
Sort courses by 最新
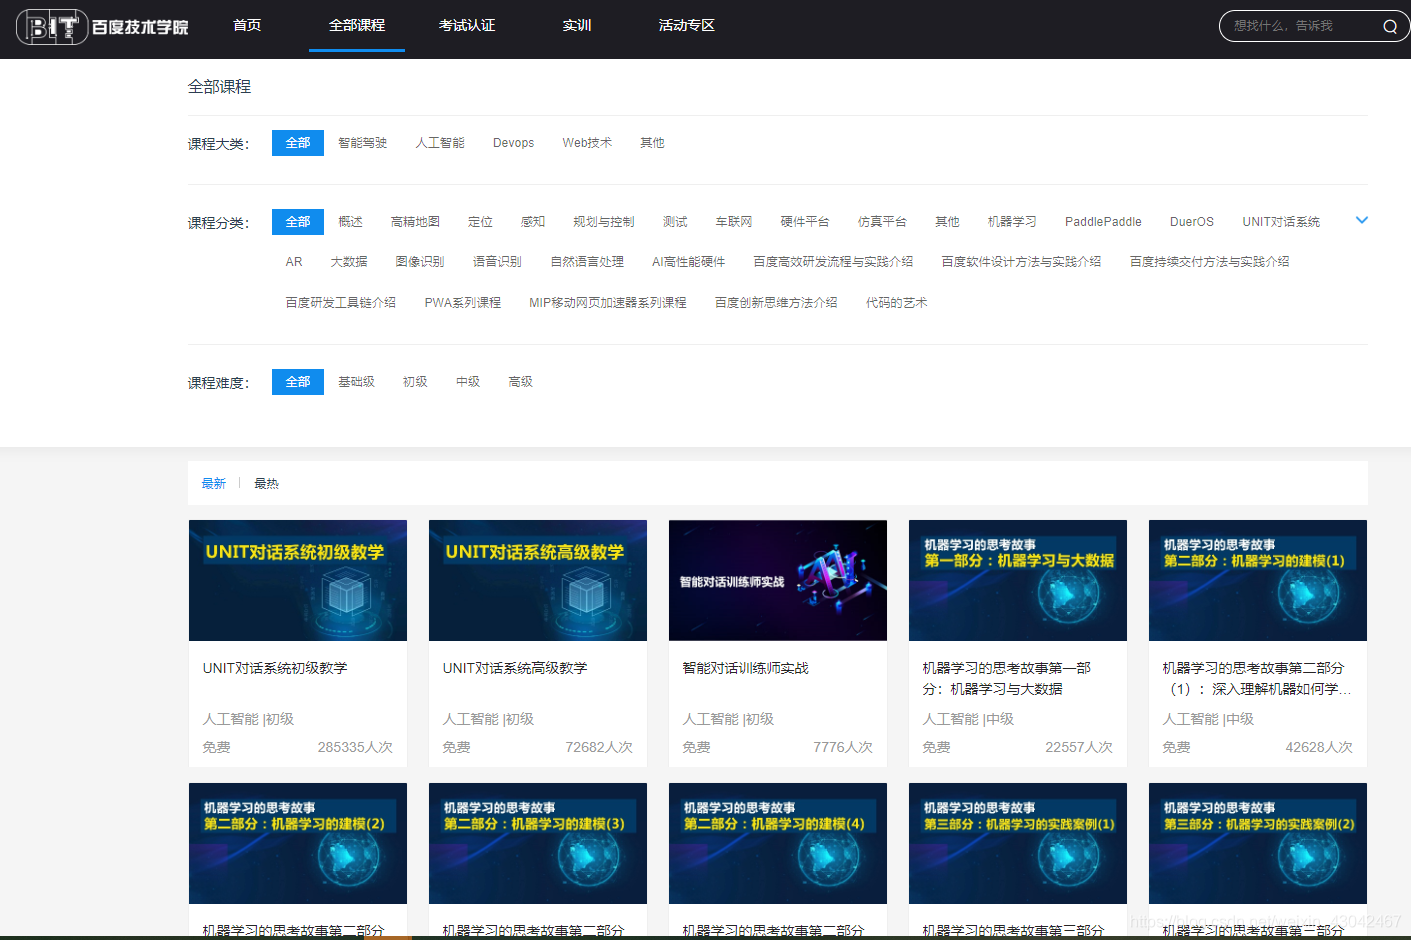tap(214, 484)
